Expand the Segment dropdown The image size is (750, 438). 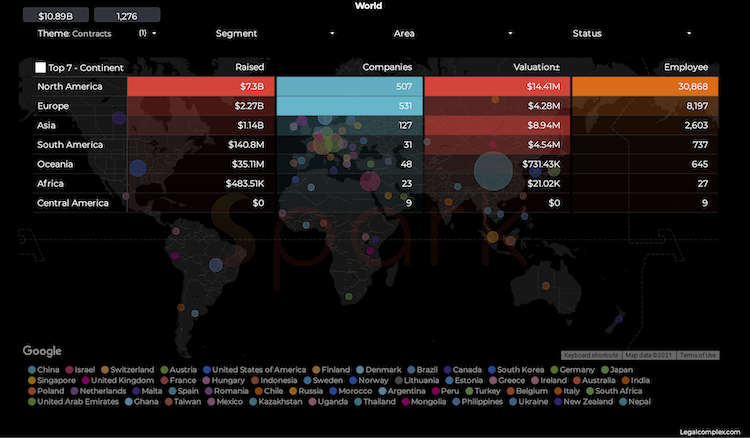[332, 33]
